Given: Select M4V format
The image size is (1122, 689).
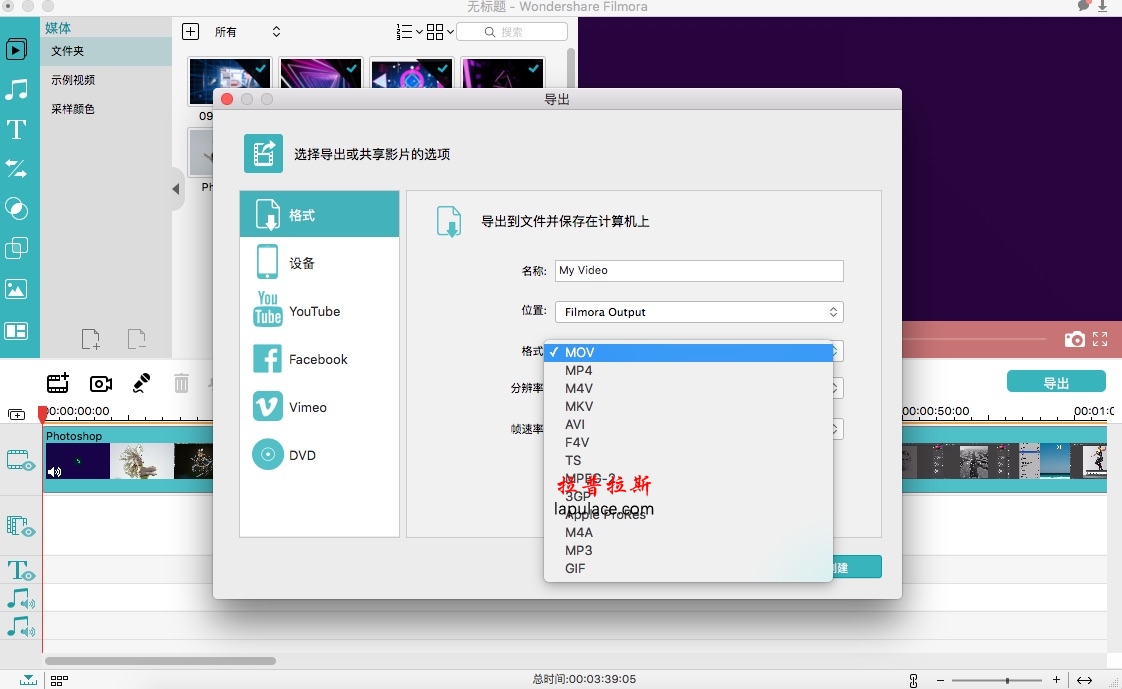Looking at the screenshot, I should tap(688, 389).
